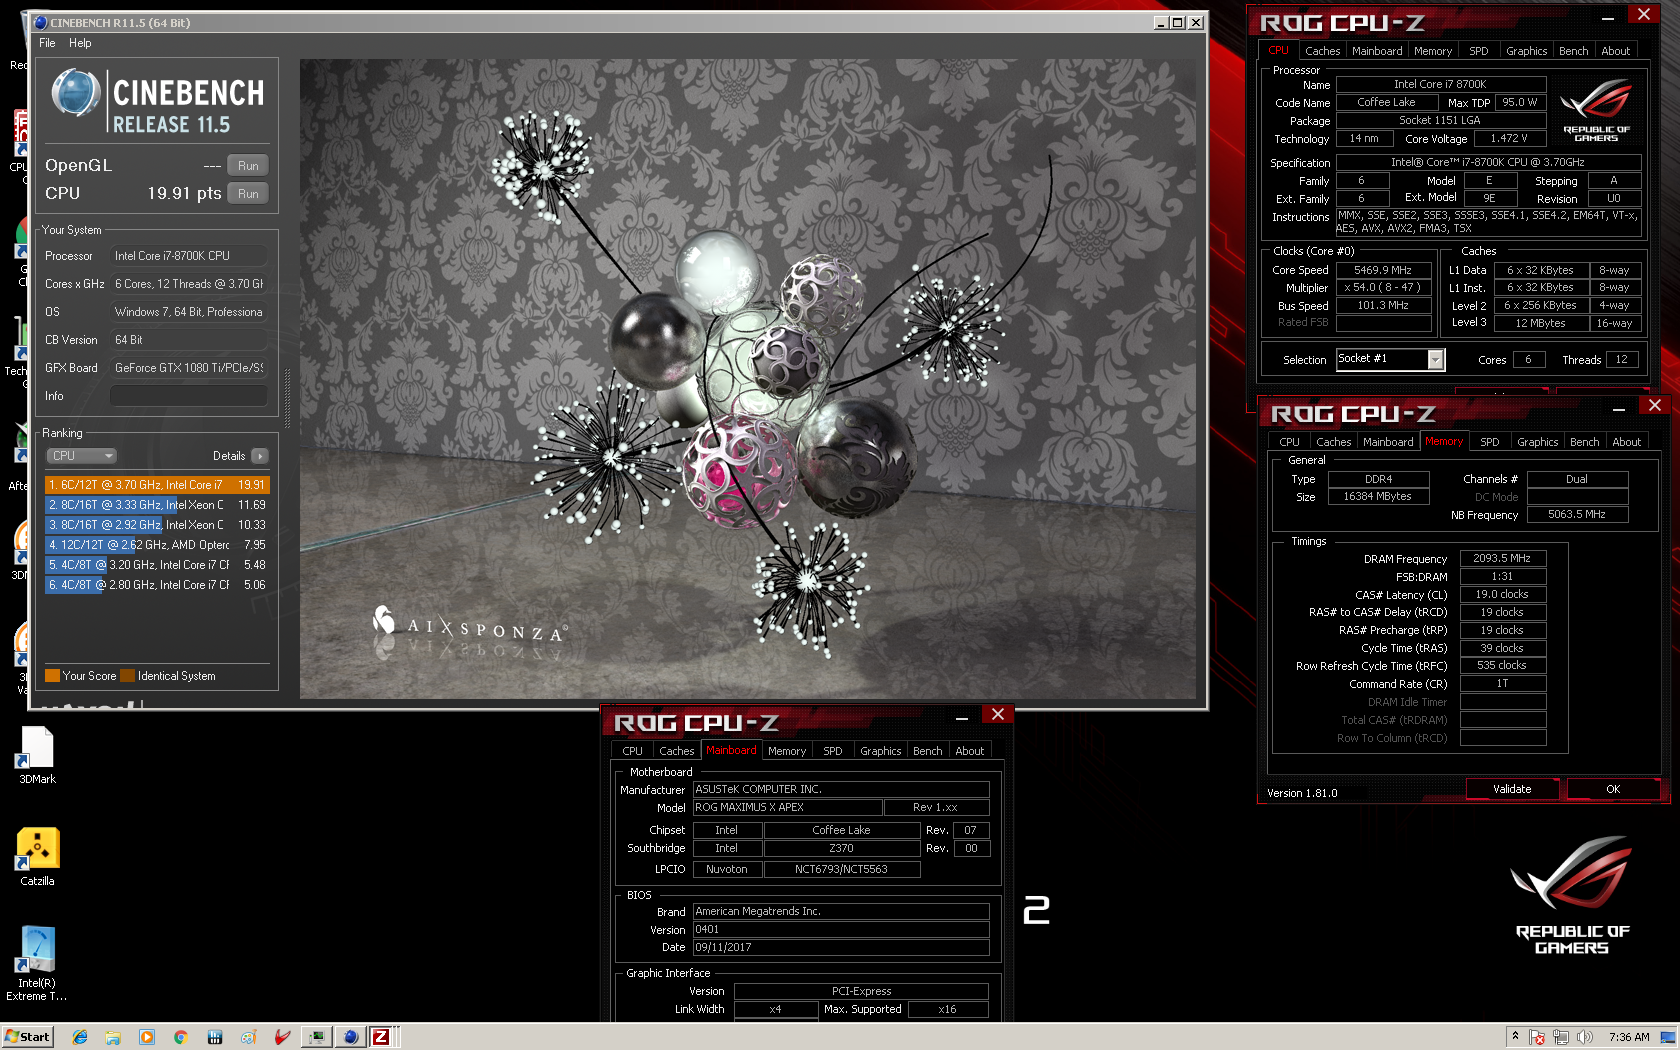Viewport: 1680px width, 1050px height.
Task: Switch to CPU-Z via red Z taskbar button
Action: click(x=381, y=1037)
